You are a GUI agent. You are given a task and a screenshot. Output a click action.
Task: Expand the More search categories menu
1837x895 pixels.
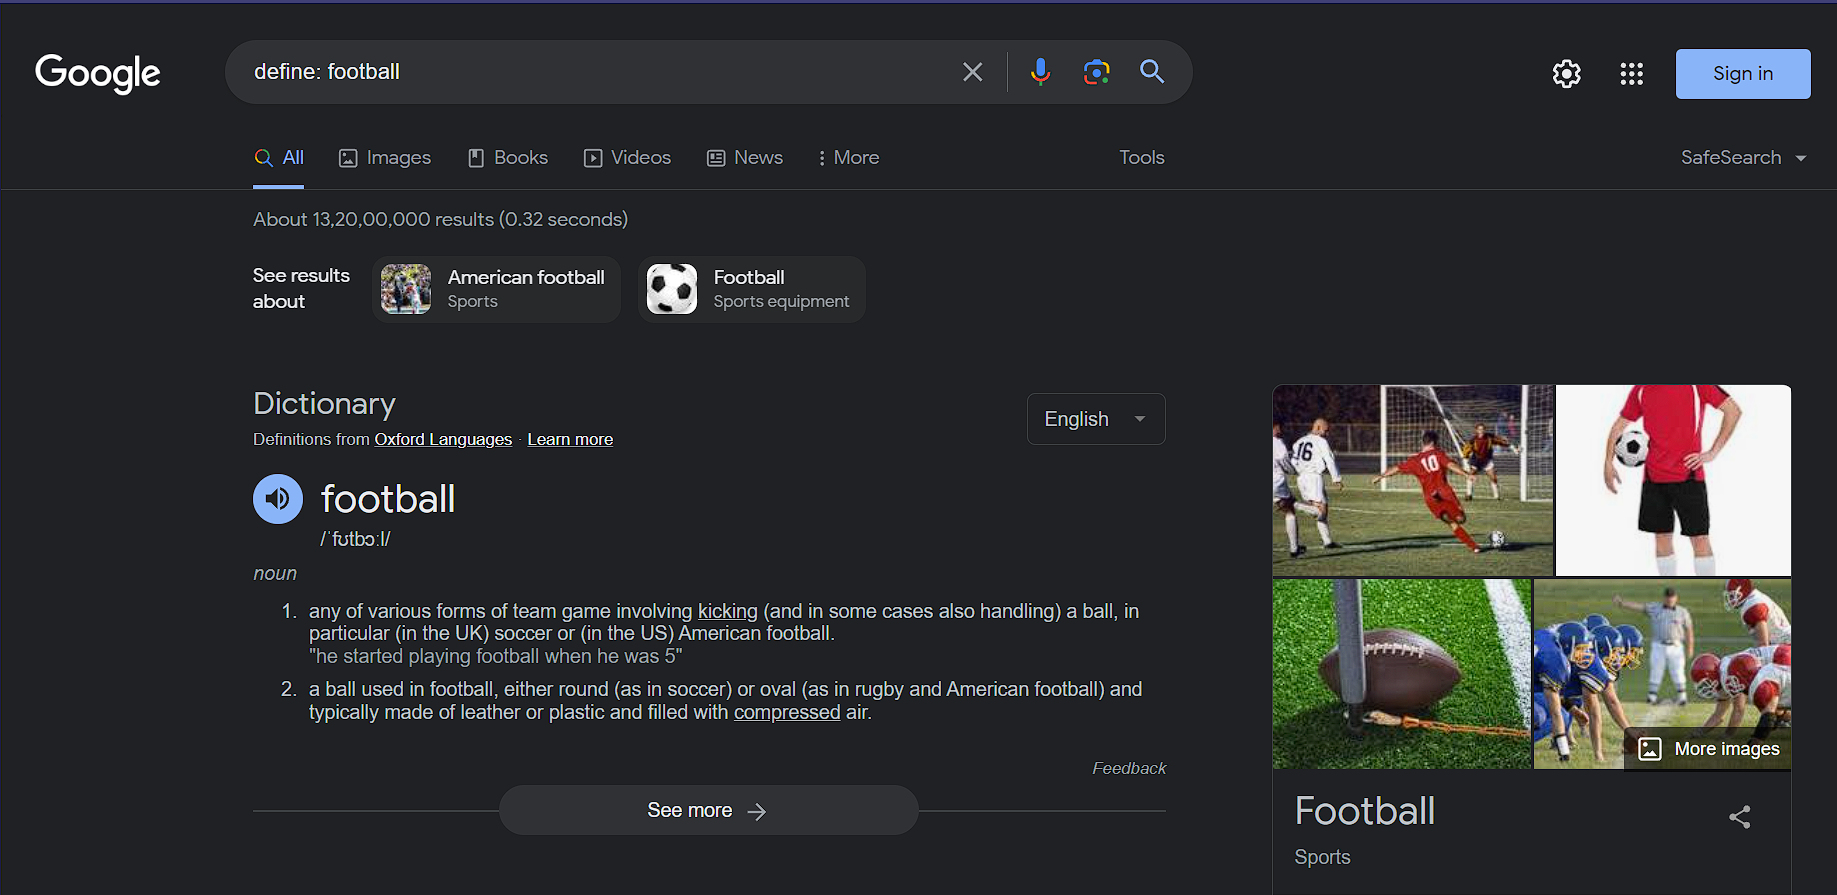[848, 158]
